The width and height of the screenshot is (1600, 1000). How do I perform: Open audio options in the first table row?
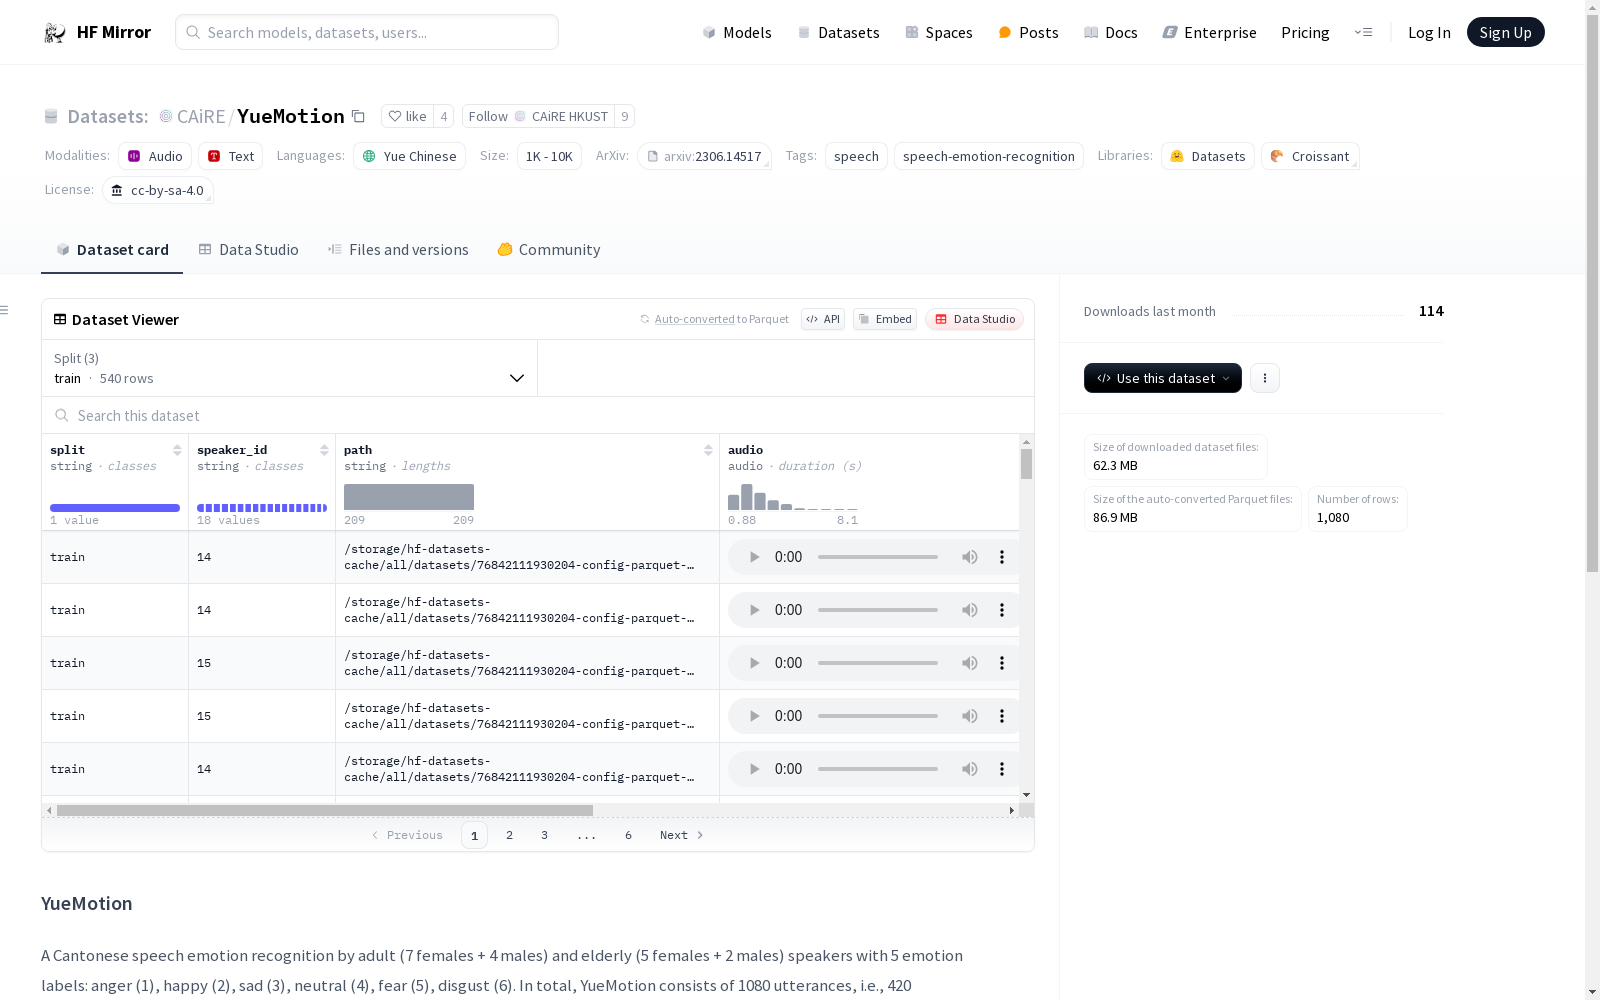click(1002, 557)
